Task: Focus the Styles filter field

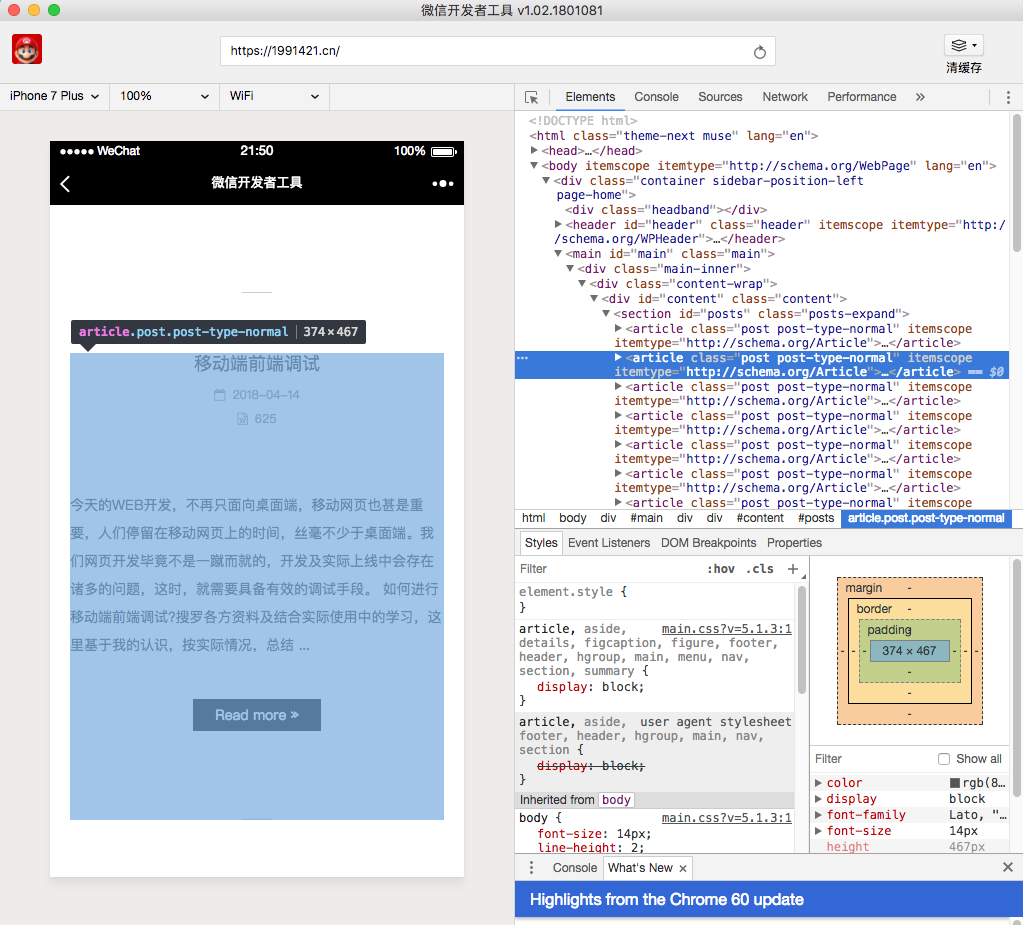Action: tap(610, 569)
